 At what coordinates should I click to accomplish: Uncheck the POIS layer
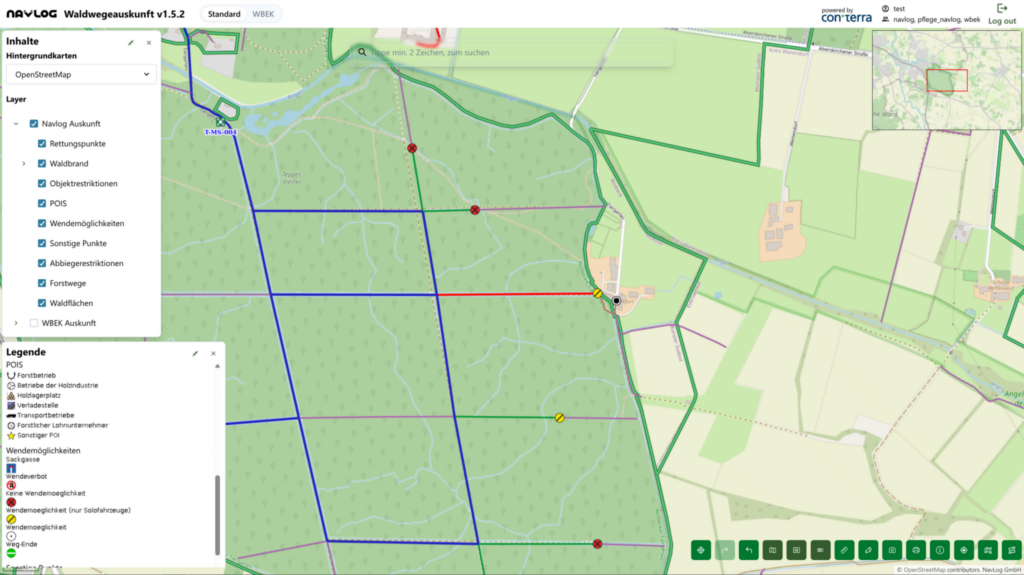click(42, 203)
